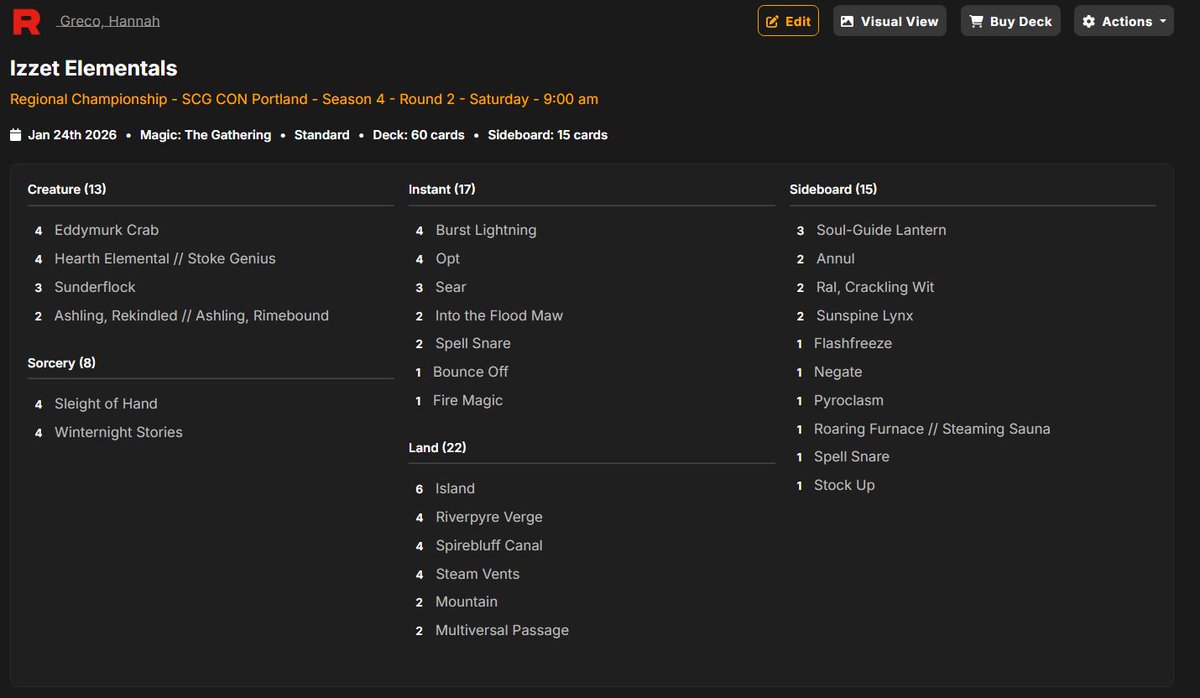Click Ral, Crackling Wit card
The height and width of the screenshot is (698, 1200).
pyautogui.click(x=876, y=287)
